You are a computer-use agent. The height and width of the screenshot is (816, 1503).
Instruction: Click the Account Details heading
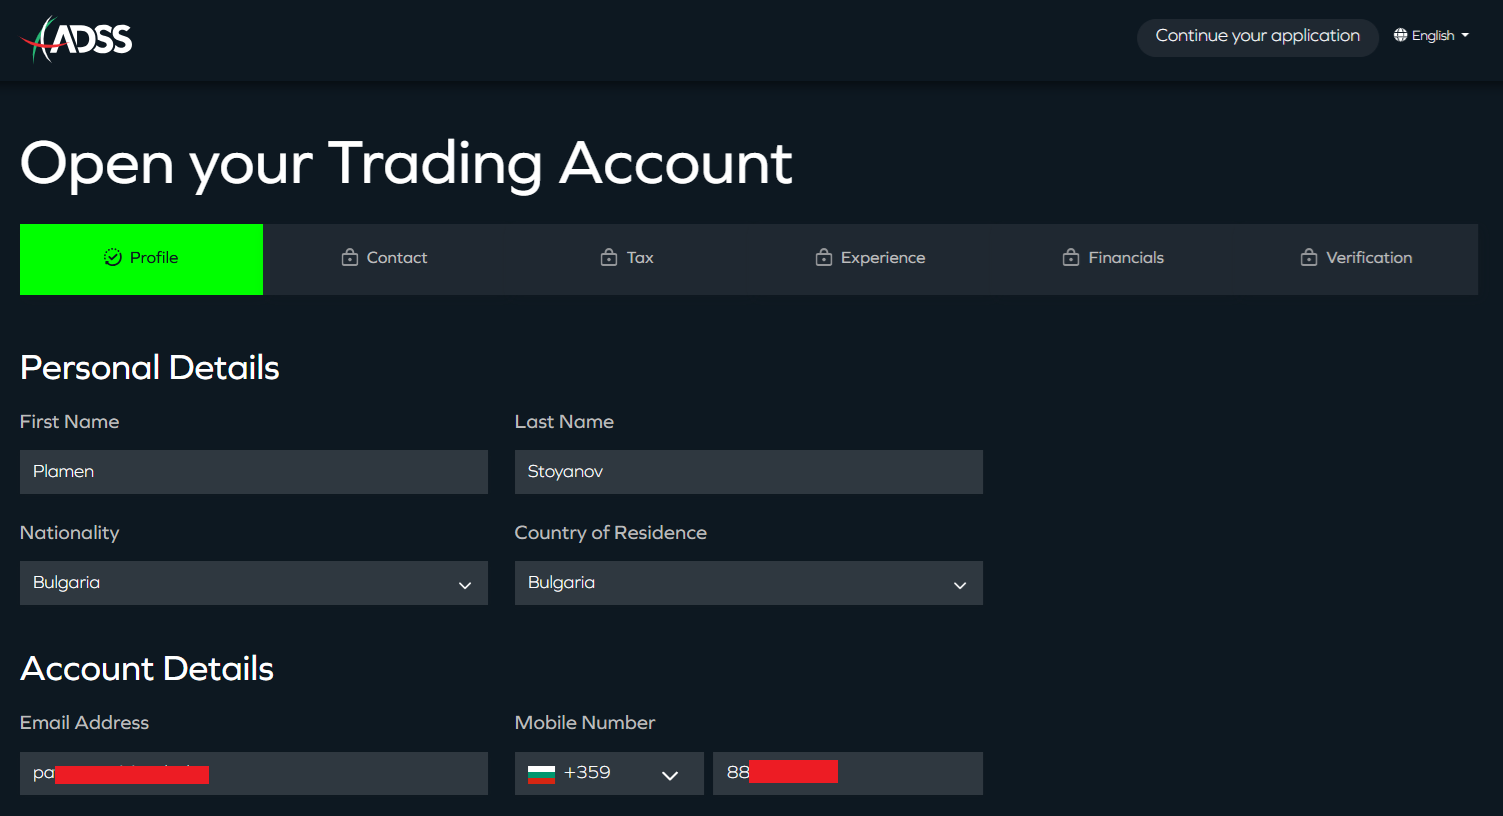coord(147,669)
